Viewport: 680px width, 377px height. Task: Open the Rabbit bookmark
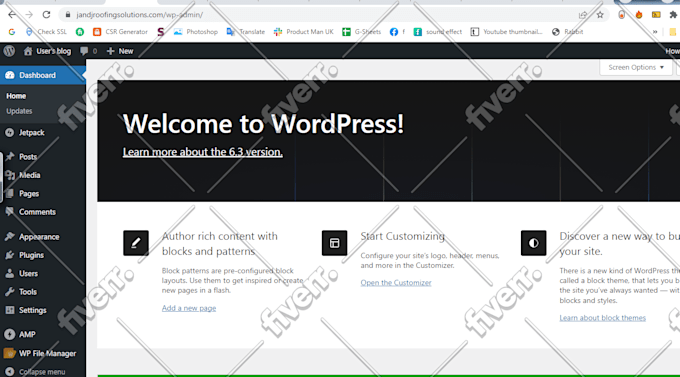(567, 32)
